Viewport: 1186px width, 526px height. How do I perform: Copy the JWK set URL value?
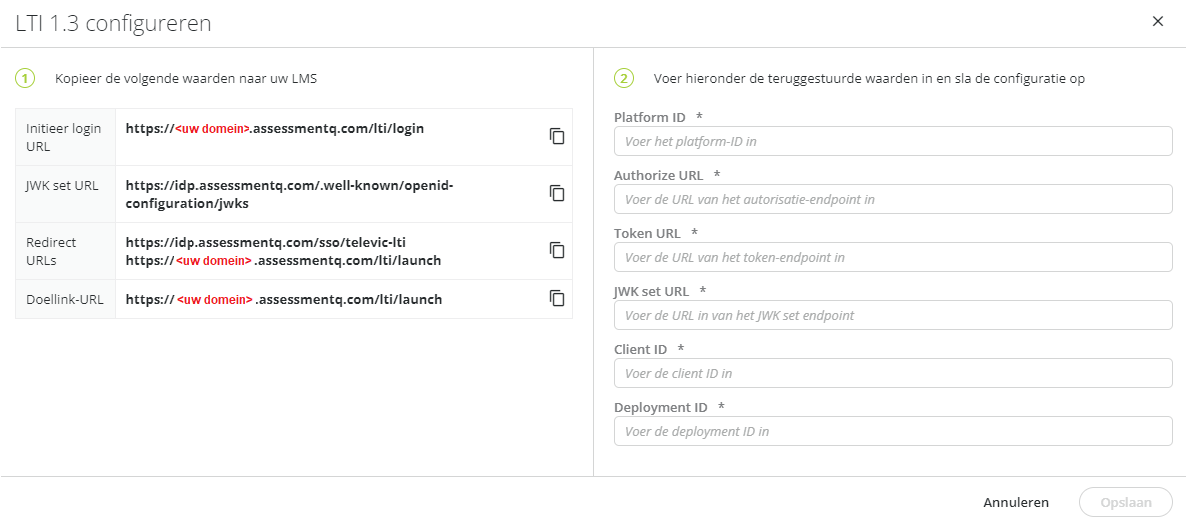(557, 193)
